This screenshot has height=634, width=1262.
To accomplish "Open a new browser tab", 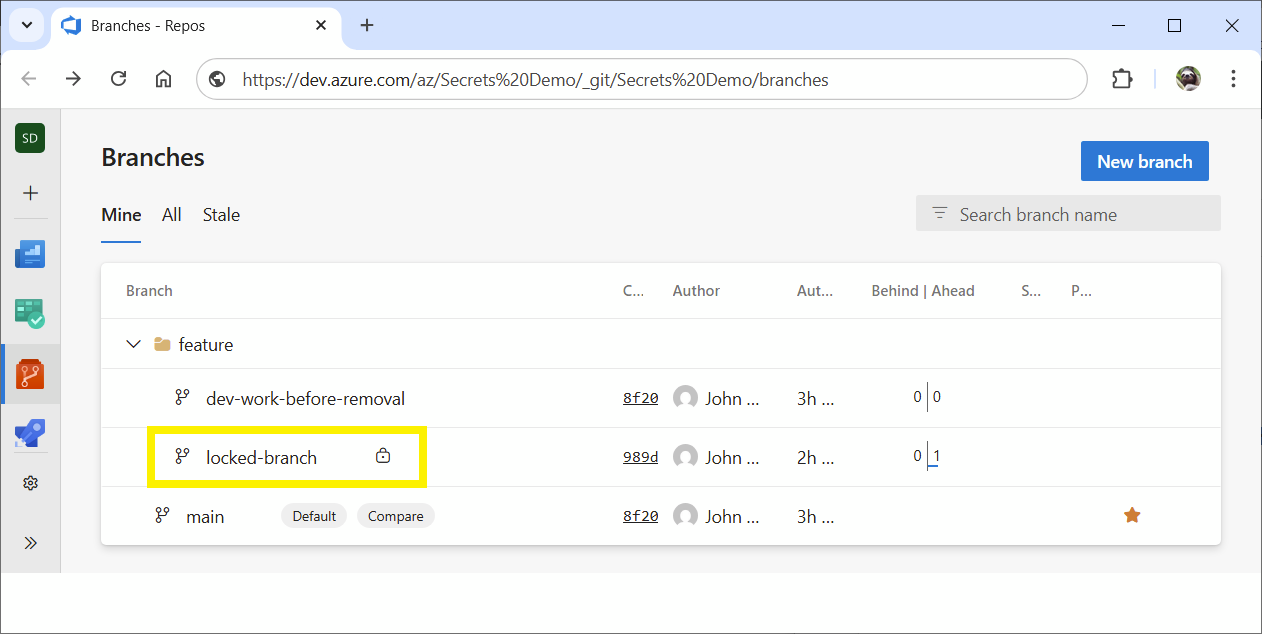I will (x=367, y=25).
